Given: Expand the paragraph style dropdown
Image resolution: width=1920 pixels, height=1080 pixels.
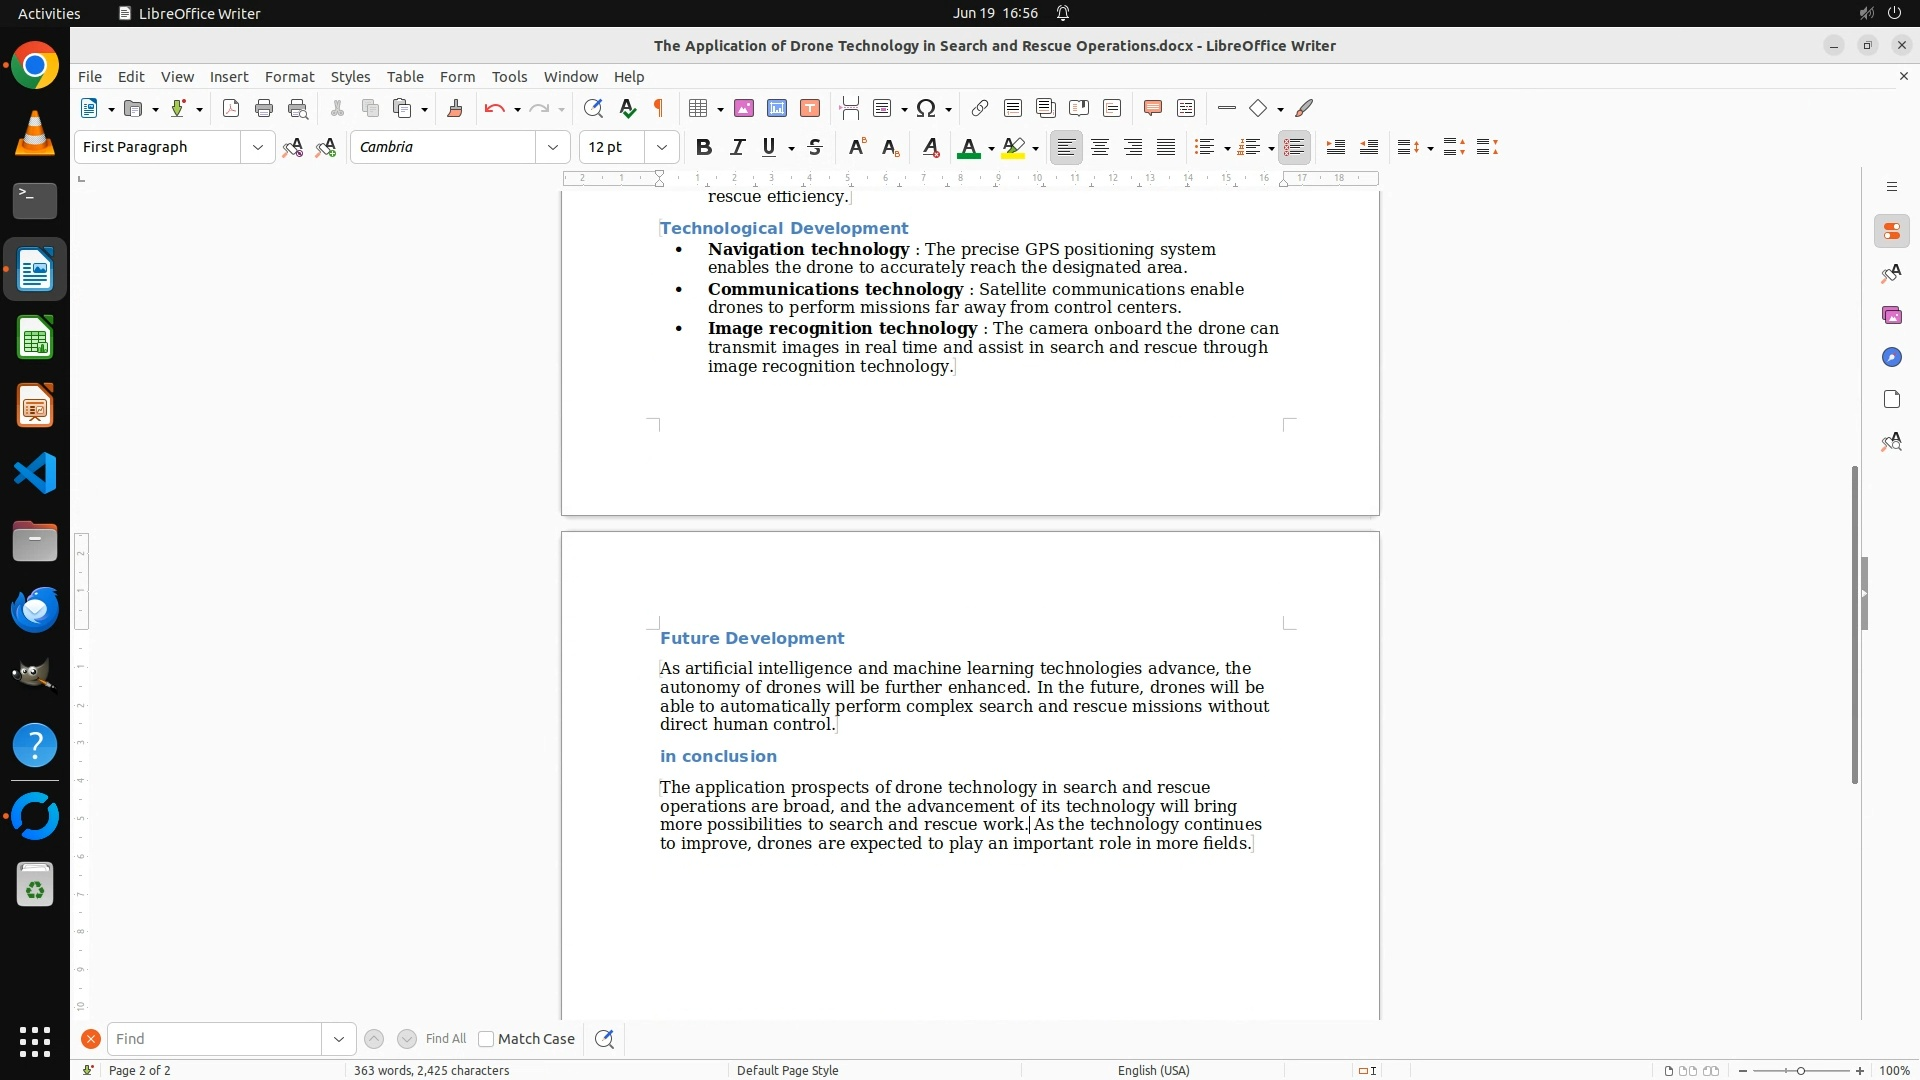Looking at the screenshot, I should pos(258,148).
